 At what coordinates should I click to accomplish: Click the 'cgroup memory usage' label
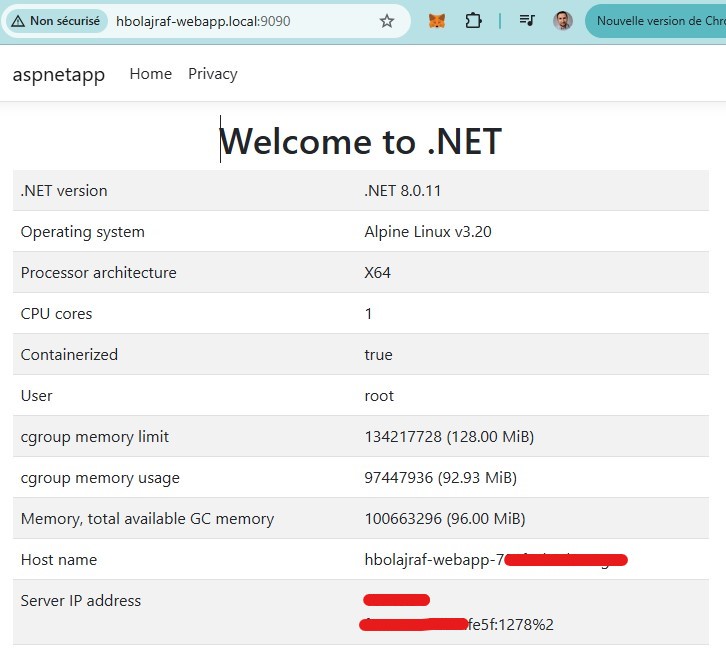point(100,478)
